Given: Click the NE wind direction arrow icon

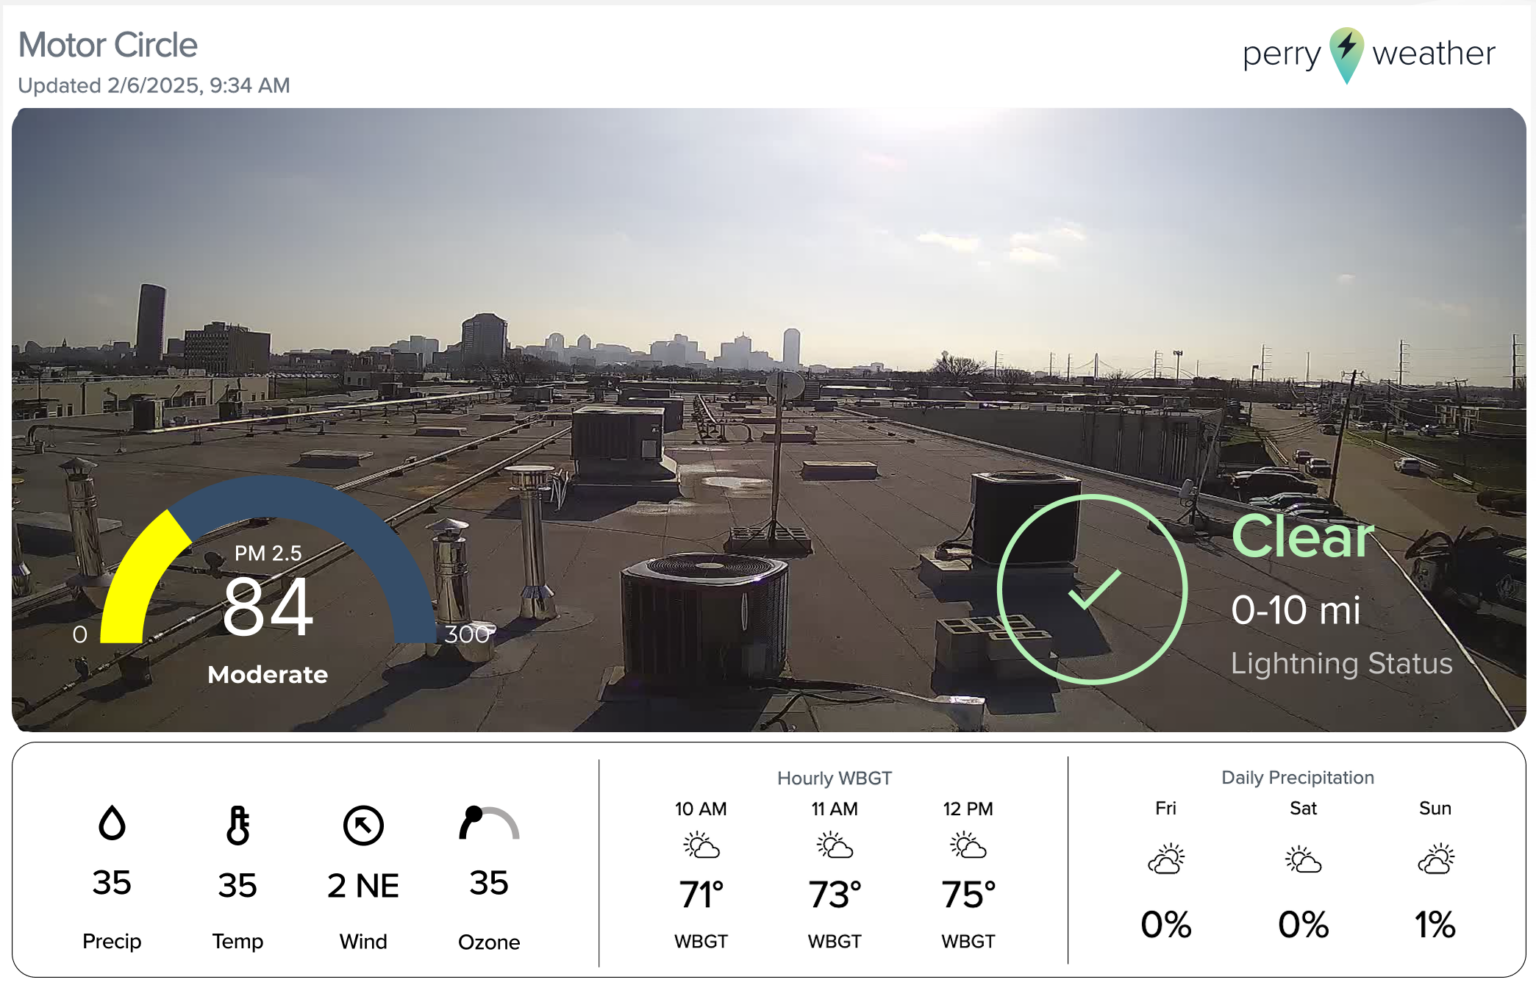Looking at the screenshot, I should pos(362,824).
